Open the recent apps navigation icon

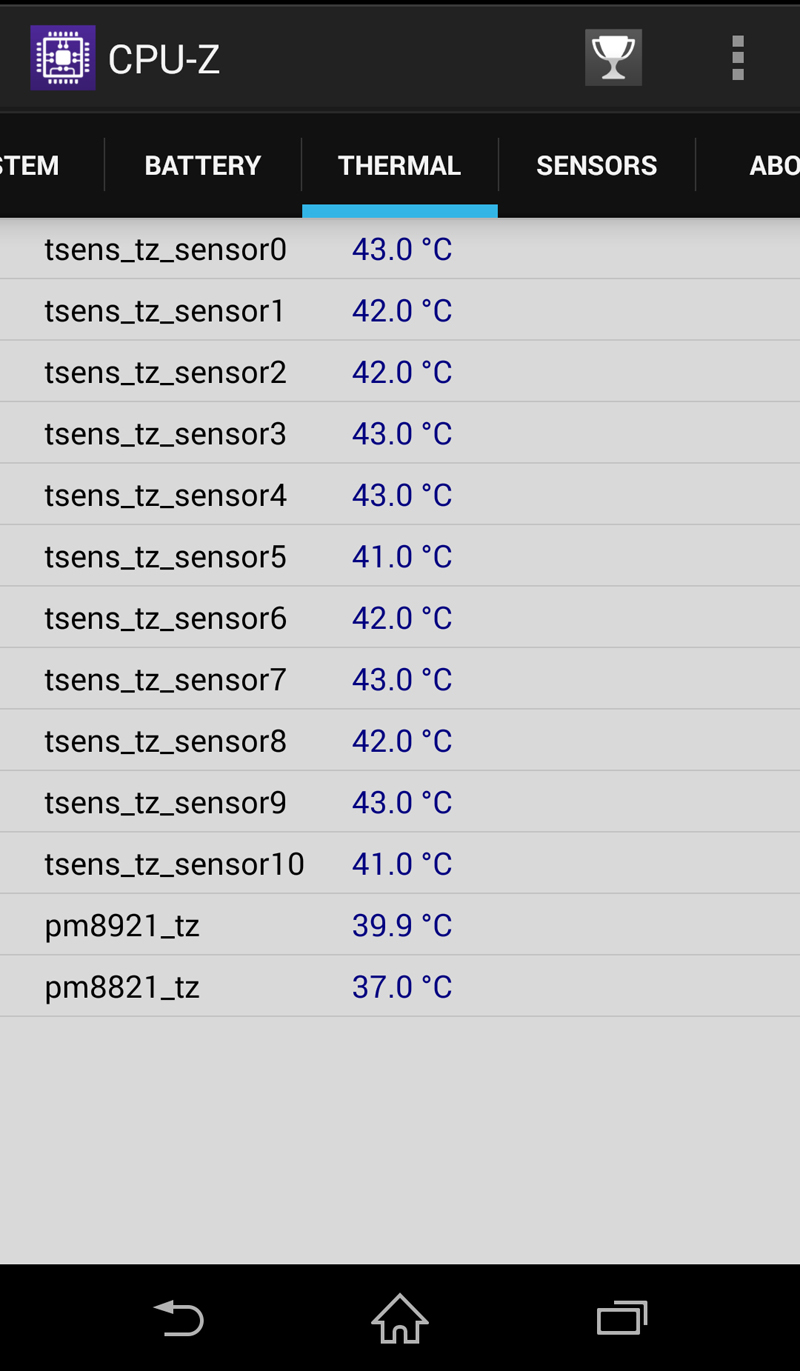622,1318
